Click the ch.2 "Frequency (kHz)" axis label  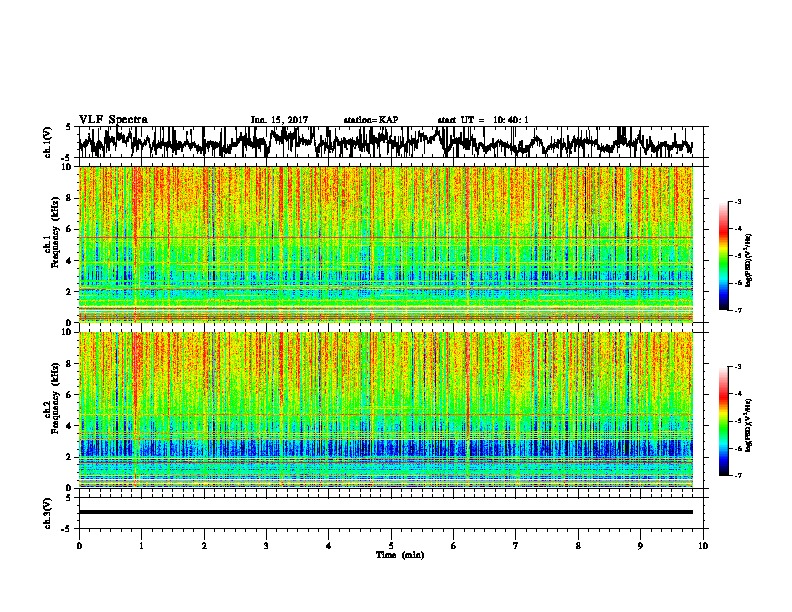(56, 398)
